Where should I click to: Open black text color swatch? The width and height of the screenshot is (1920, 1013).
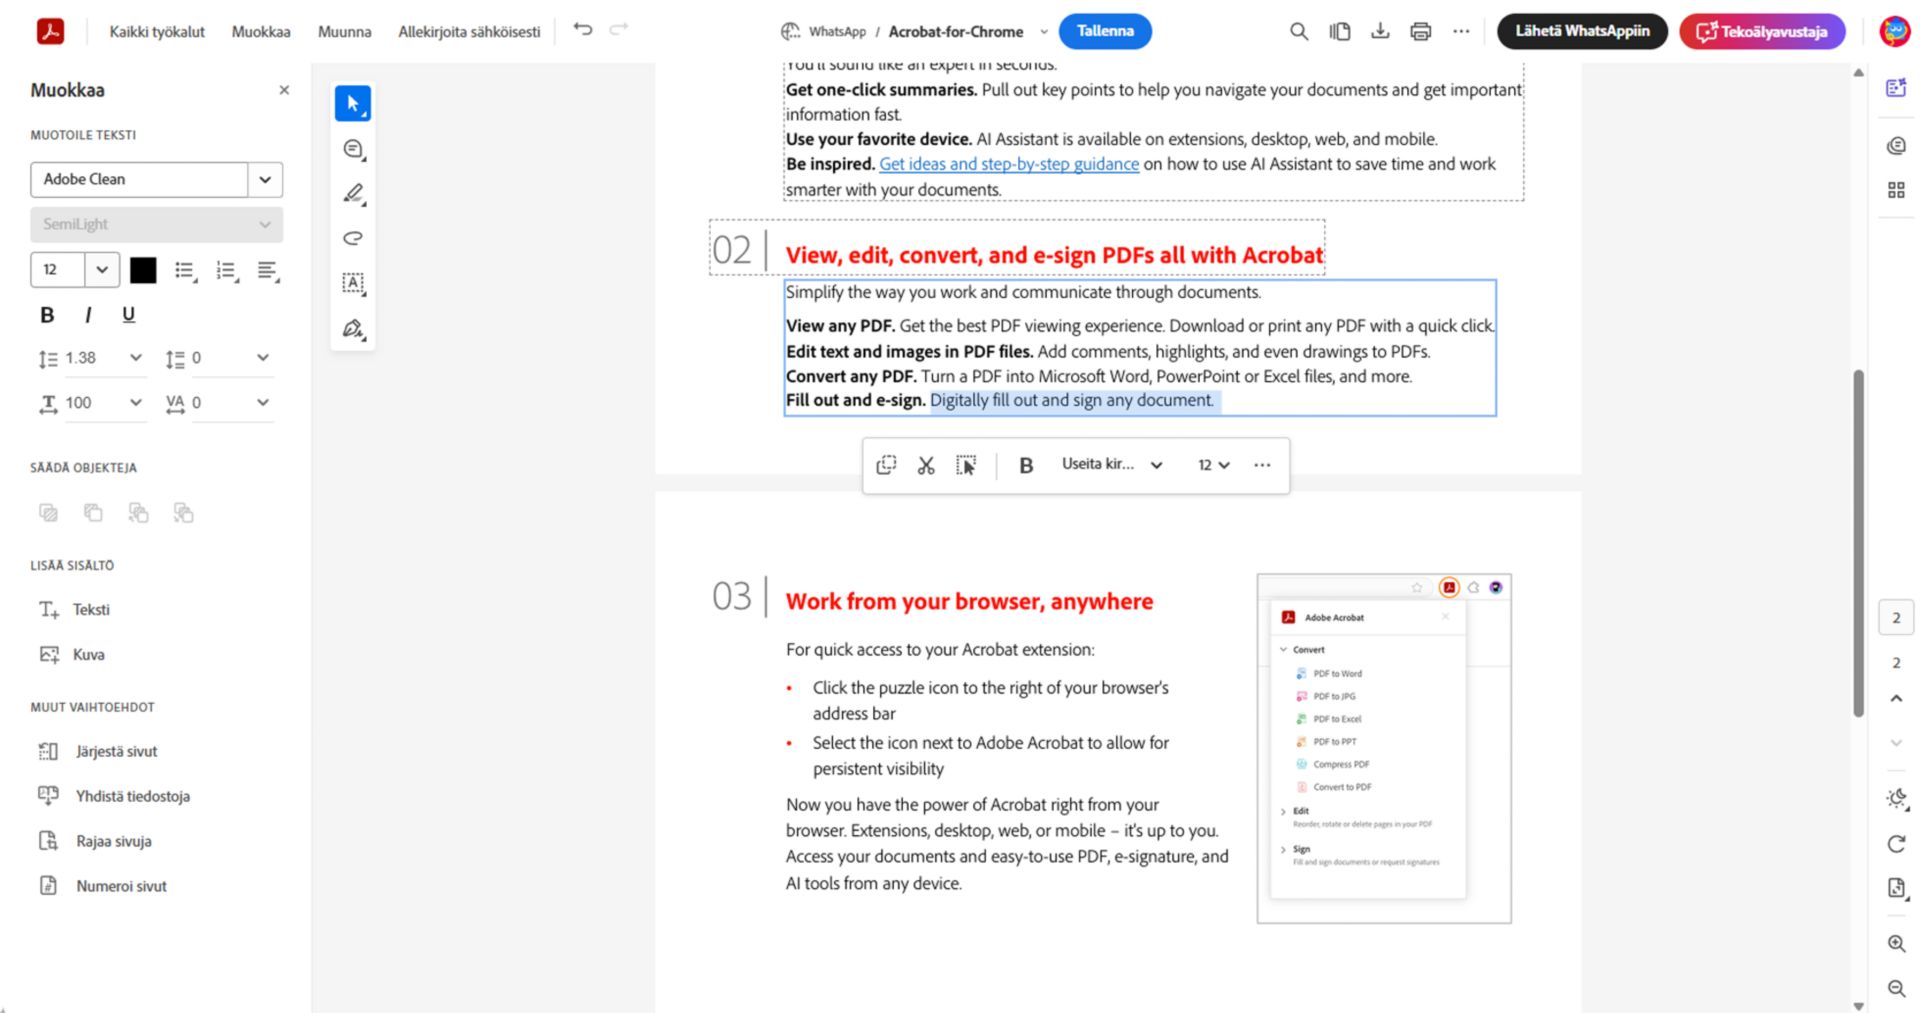[143, 271]
